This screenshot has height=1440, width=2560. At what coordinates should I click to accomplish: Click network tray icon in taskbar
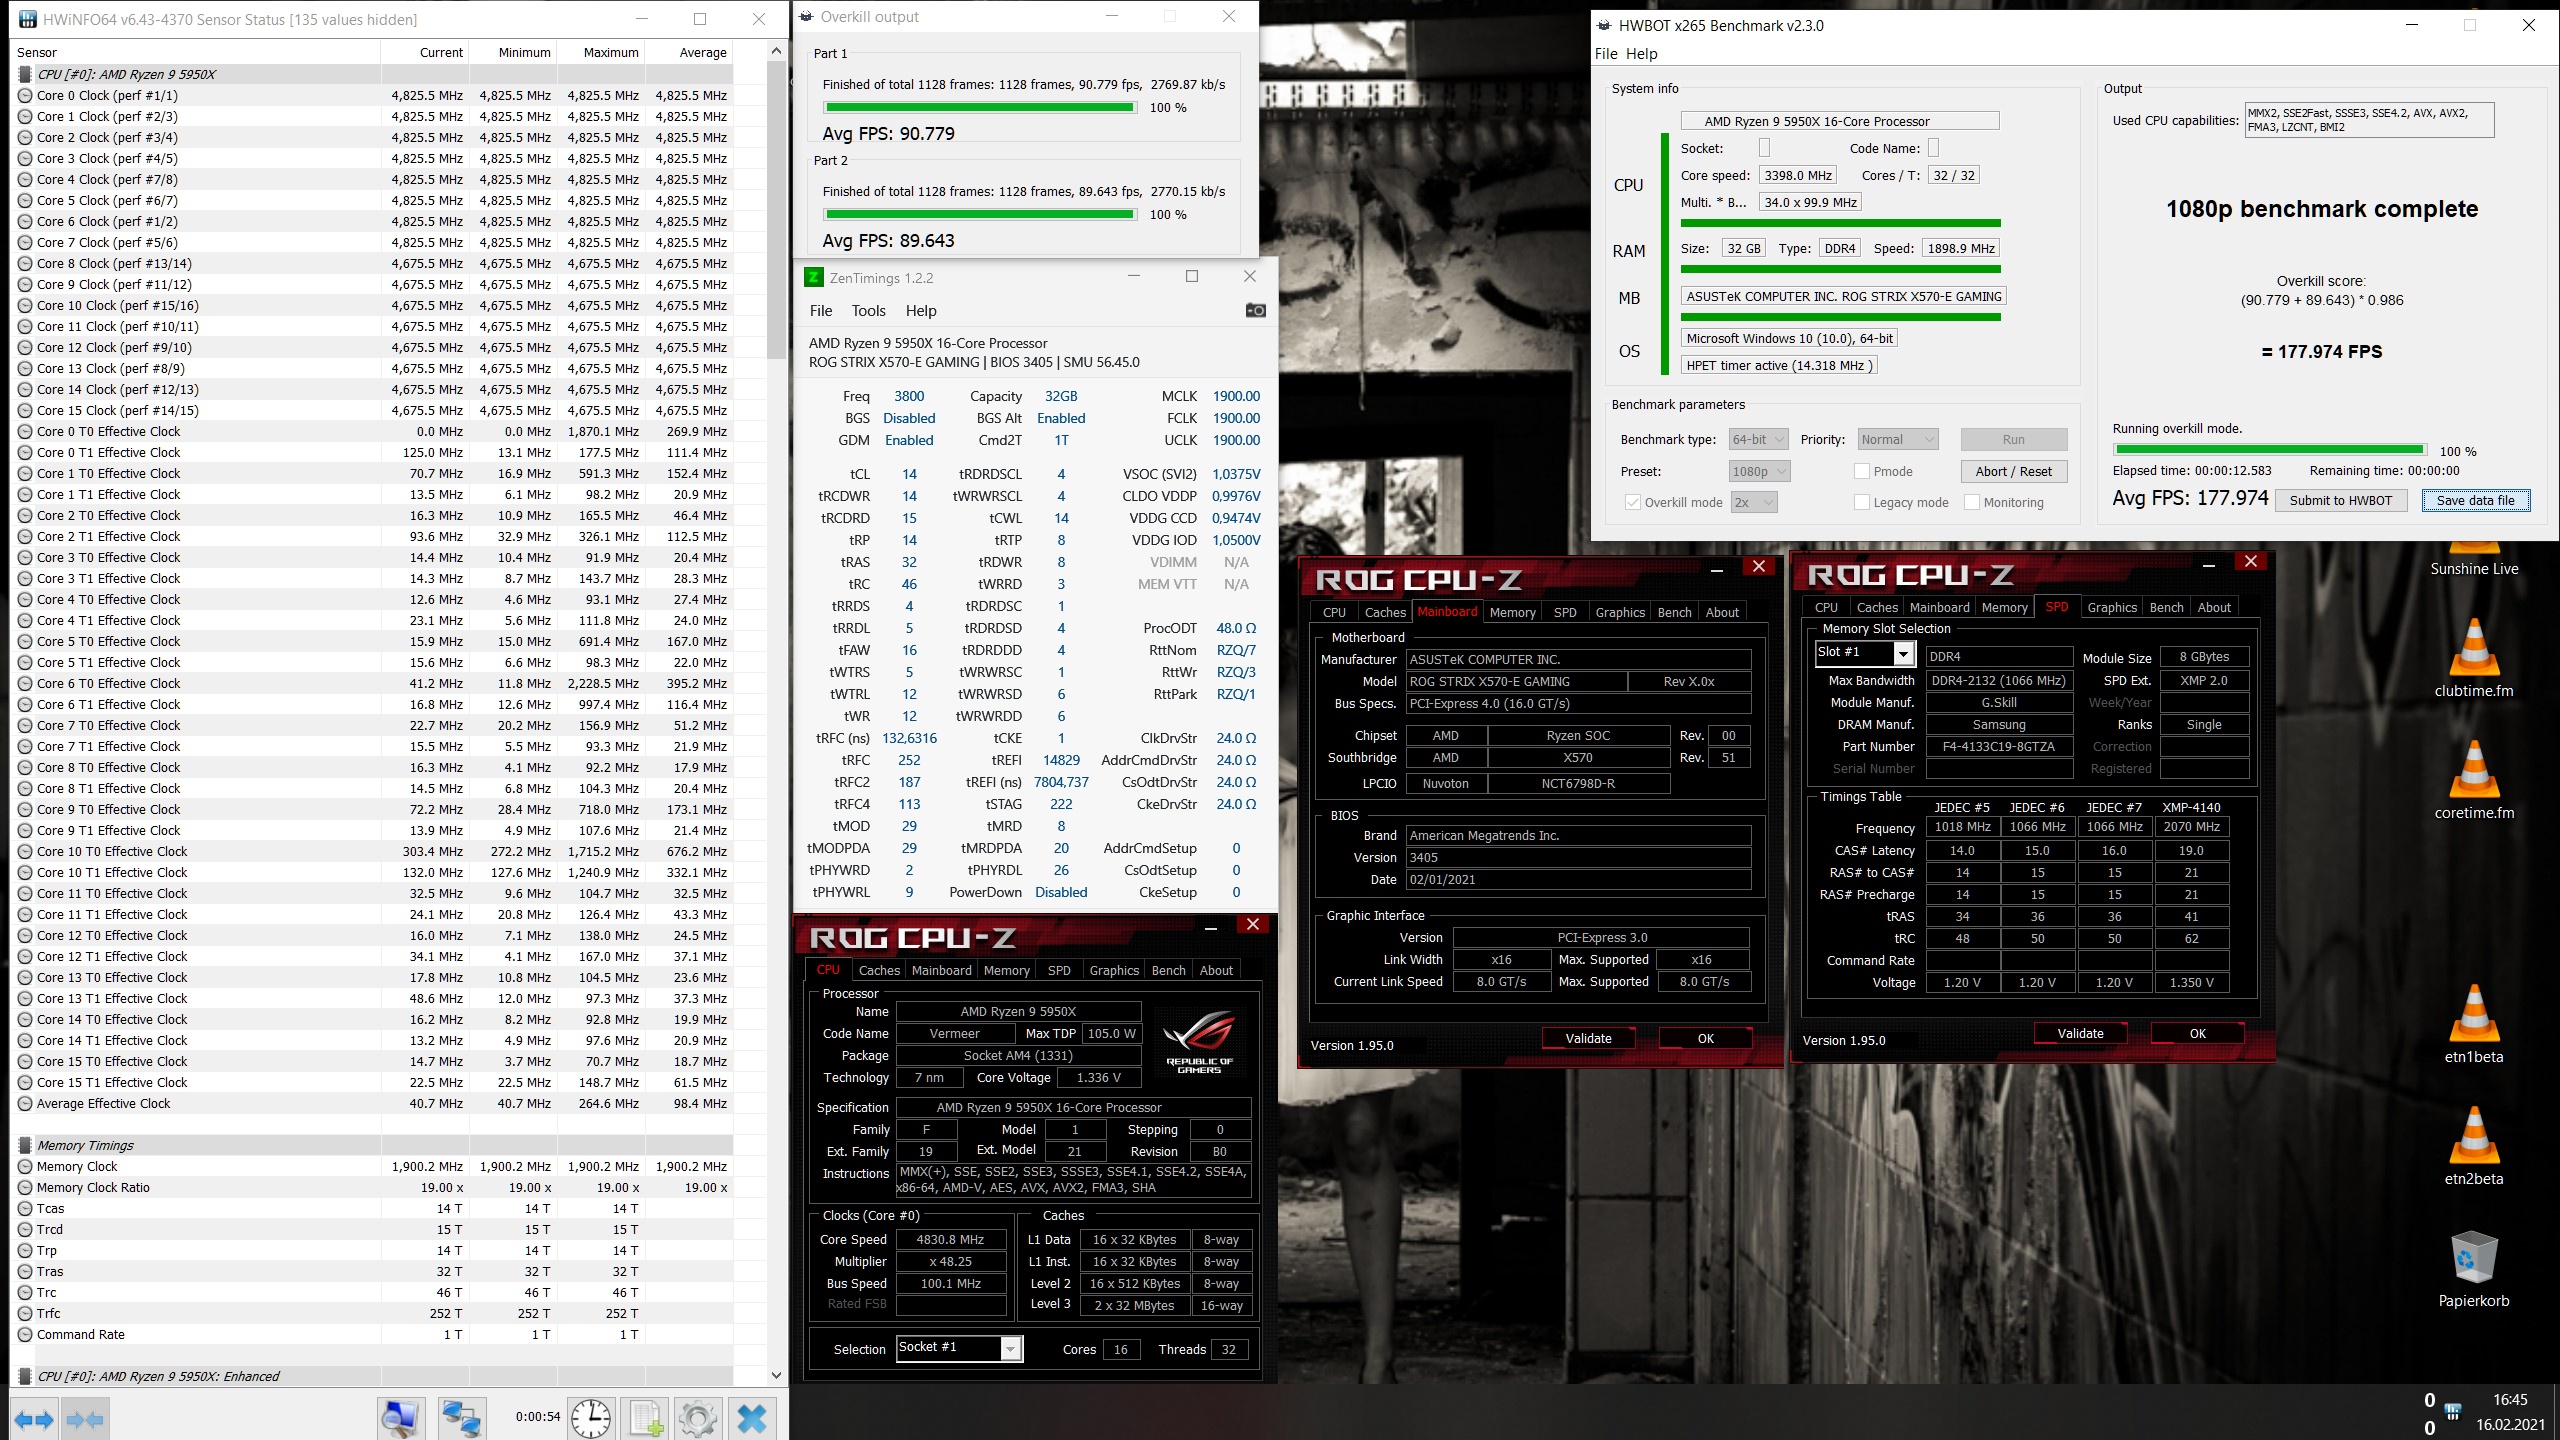pos(2453,1411)
